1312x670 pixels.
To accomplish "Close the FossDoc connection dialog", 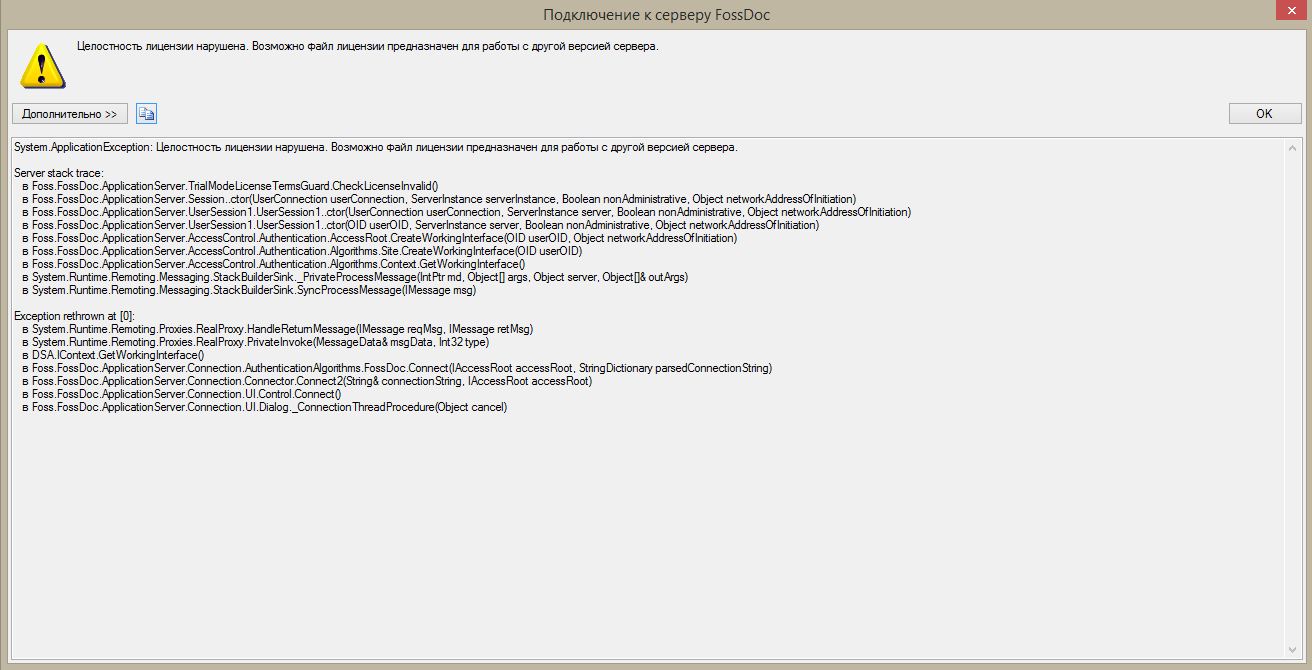I will tap(1290, 10).
